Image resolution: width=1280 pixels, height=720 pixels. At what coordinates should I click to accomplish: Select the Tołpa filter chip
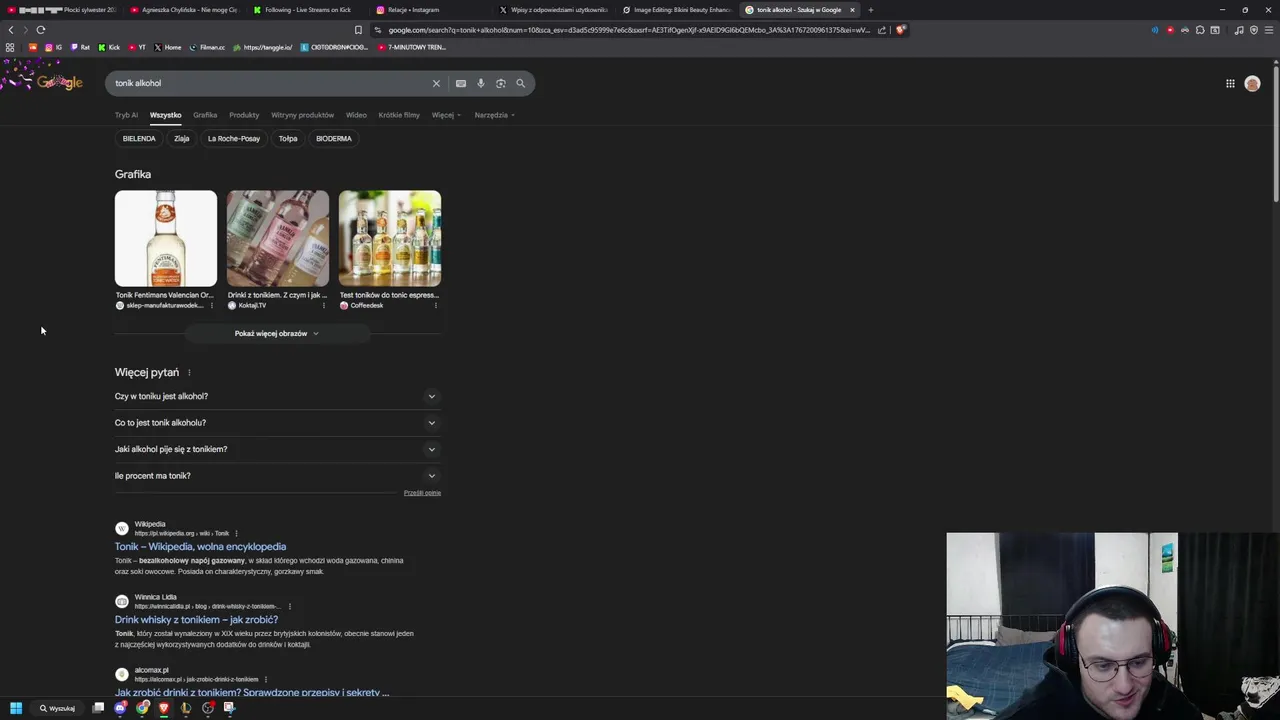tap(288, 139)
